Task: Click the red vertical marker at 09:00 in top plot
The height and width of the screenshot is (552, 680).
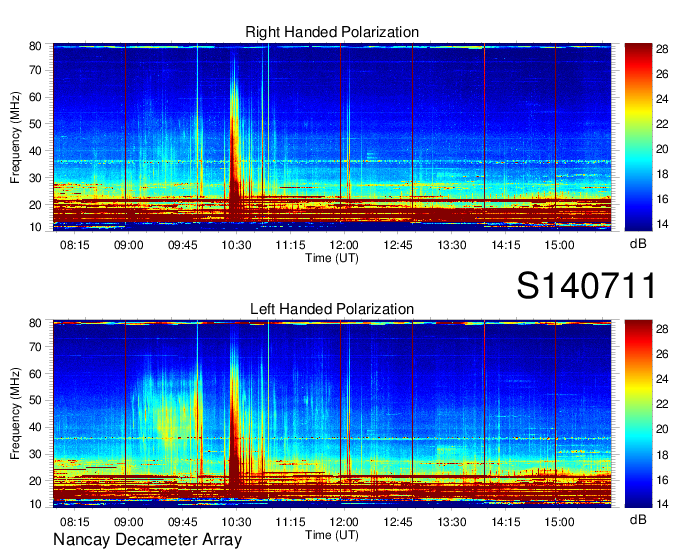Action: pos(125,137)
